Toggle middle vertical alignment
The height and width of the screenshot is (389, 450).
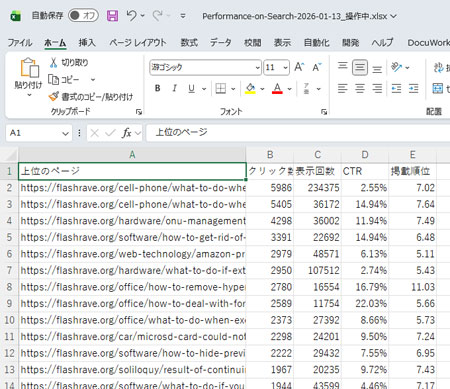360,68
